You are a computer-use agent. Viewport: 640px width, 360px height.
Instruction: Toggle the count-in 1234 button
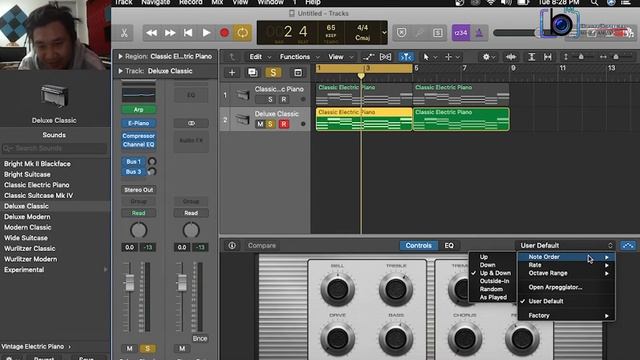(x=461, y=33)
